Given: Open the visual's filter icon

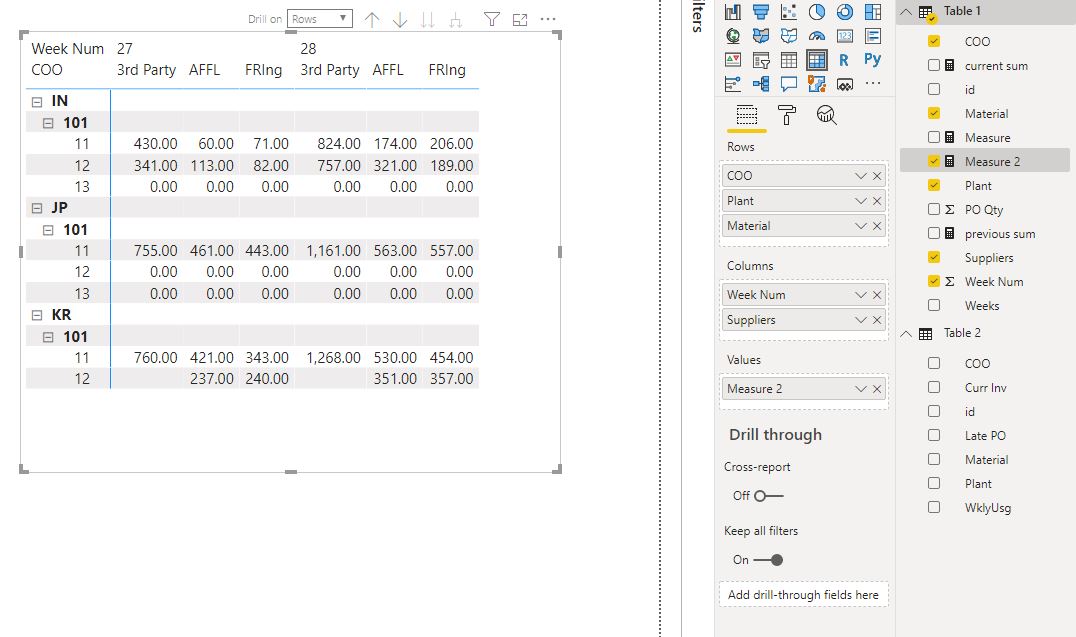Looking at the screenshot, I should pyautogui.click(x=491, y=19).
